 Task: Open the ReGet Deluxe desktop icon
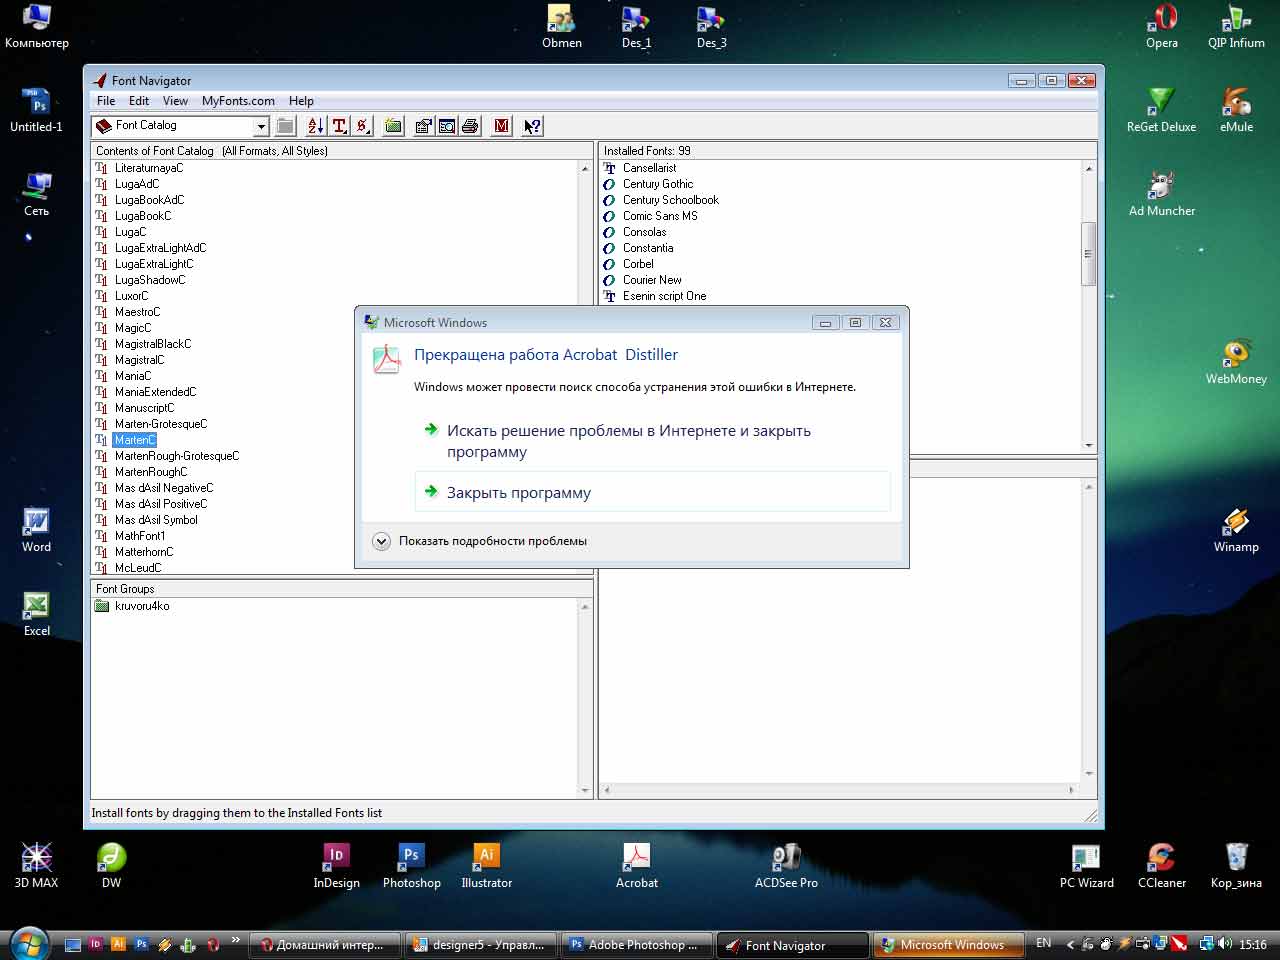(x=1161, y=110)
